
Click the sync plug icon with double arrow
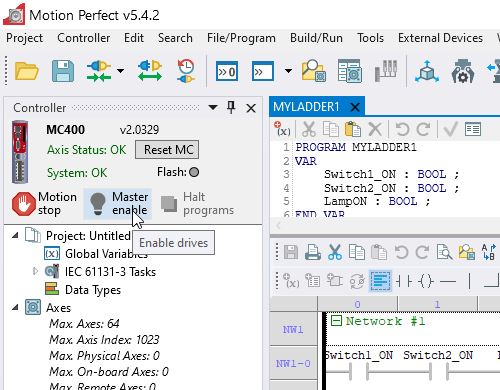click(x=150, y=71)
